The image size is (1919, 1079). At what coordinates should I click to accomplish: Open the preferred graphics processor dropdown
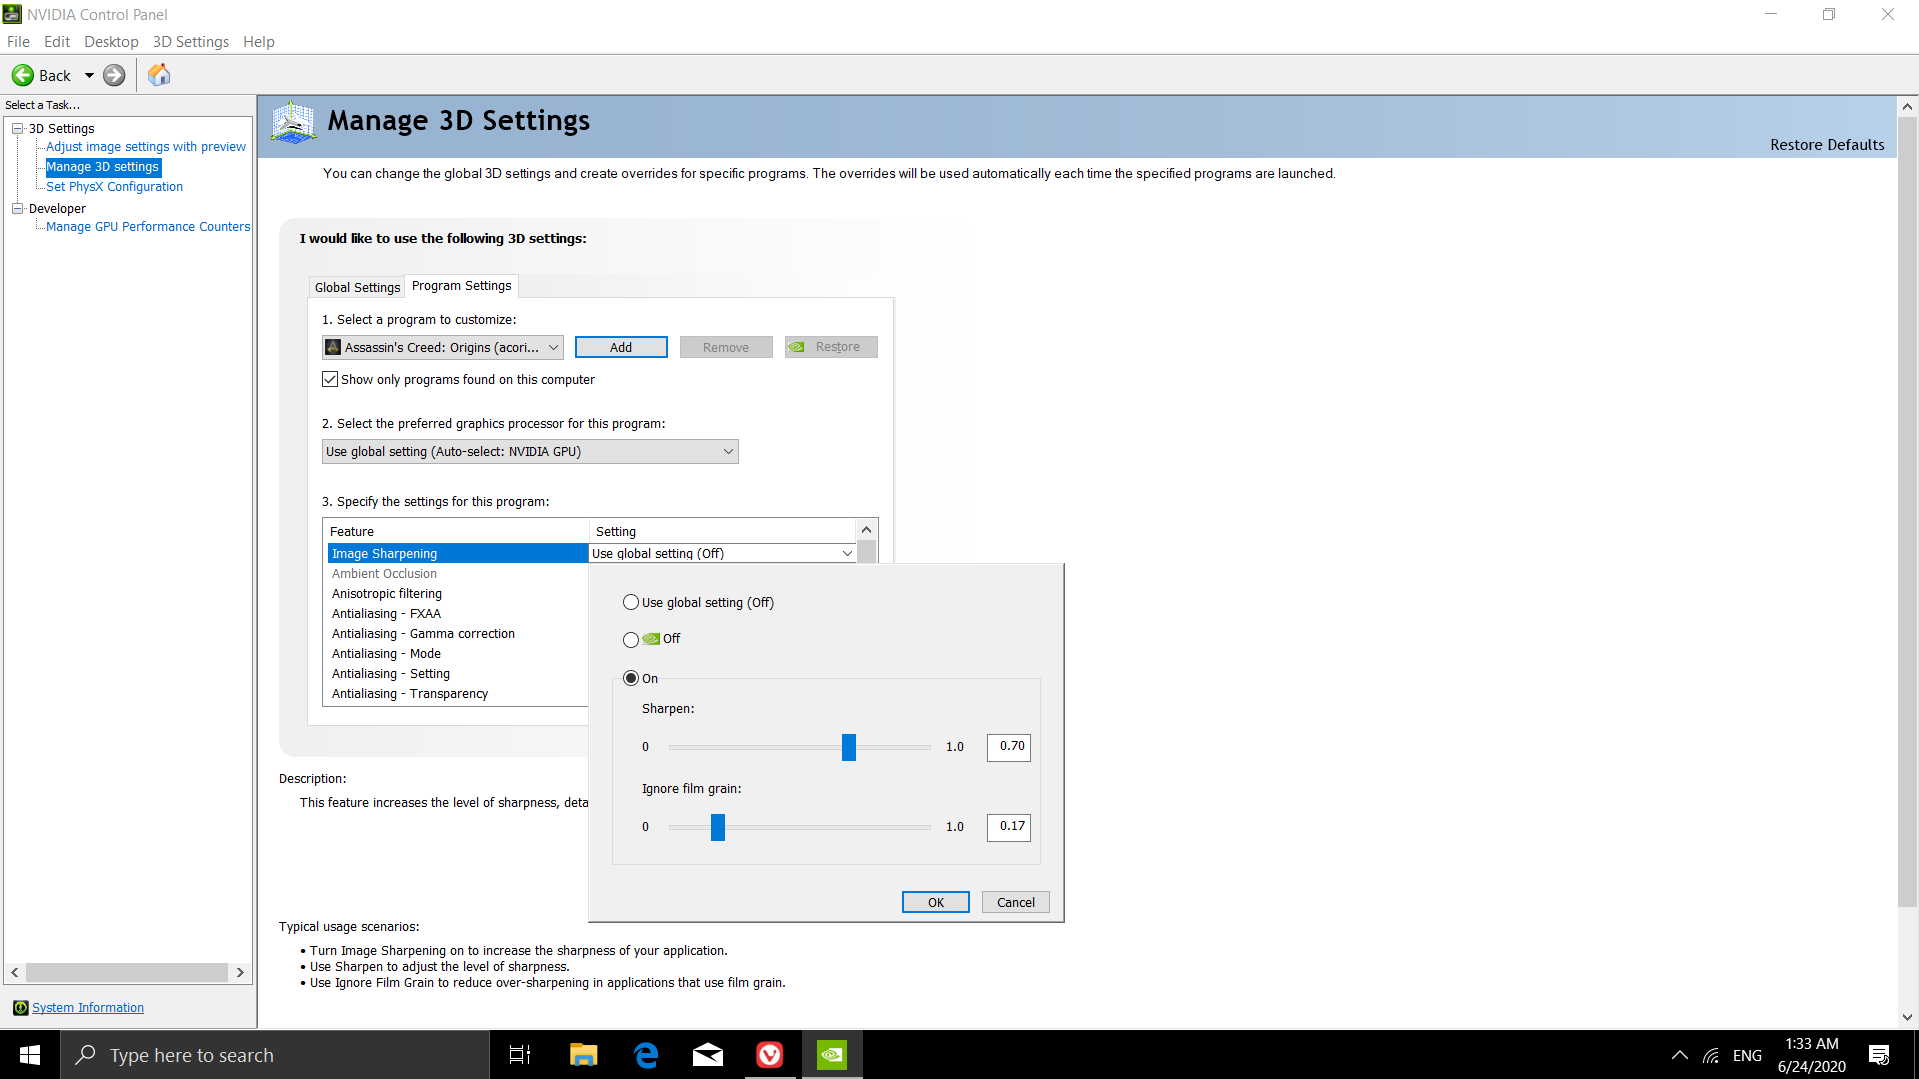click(x=728, y=451)
